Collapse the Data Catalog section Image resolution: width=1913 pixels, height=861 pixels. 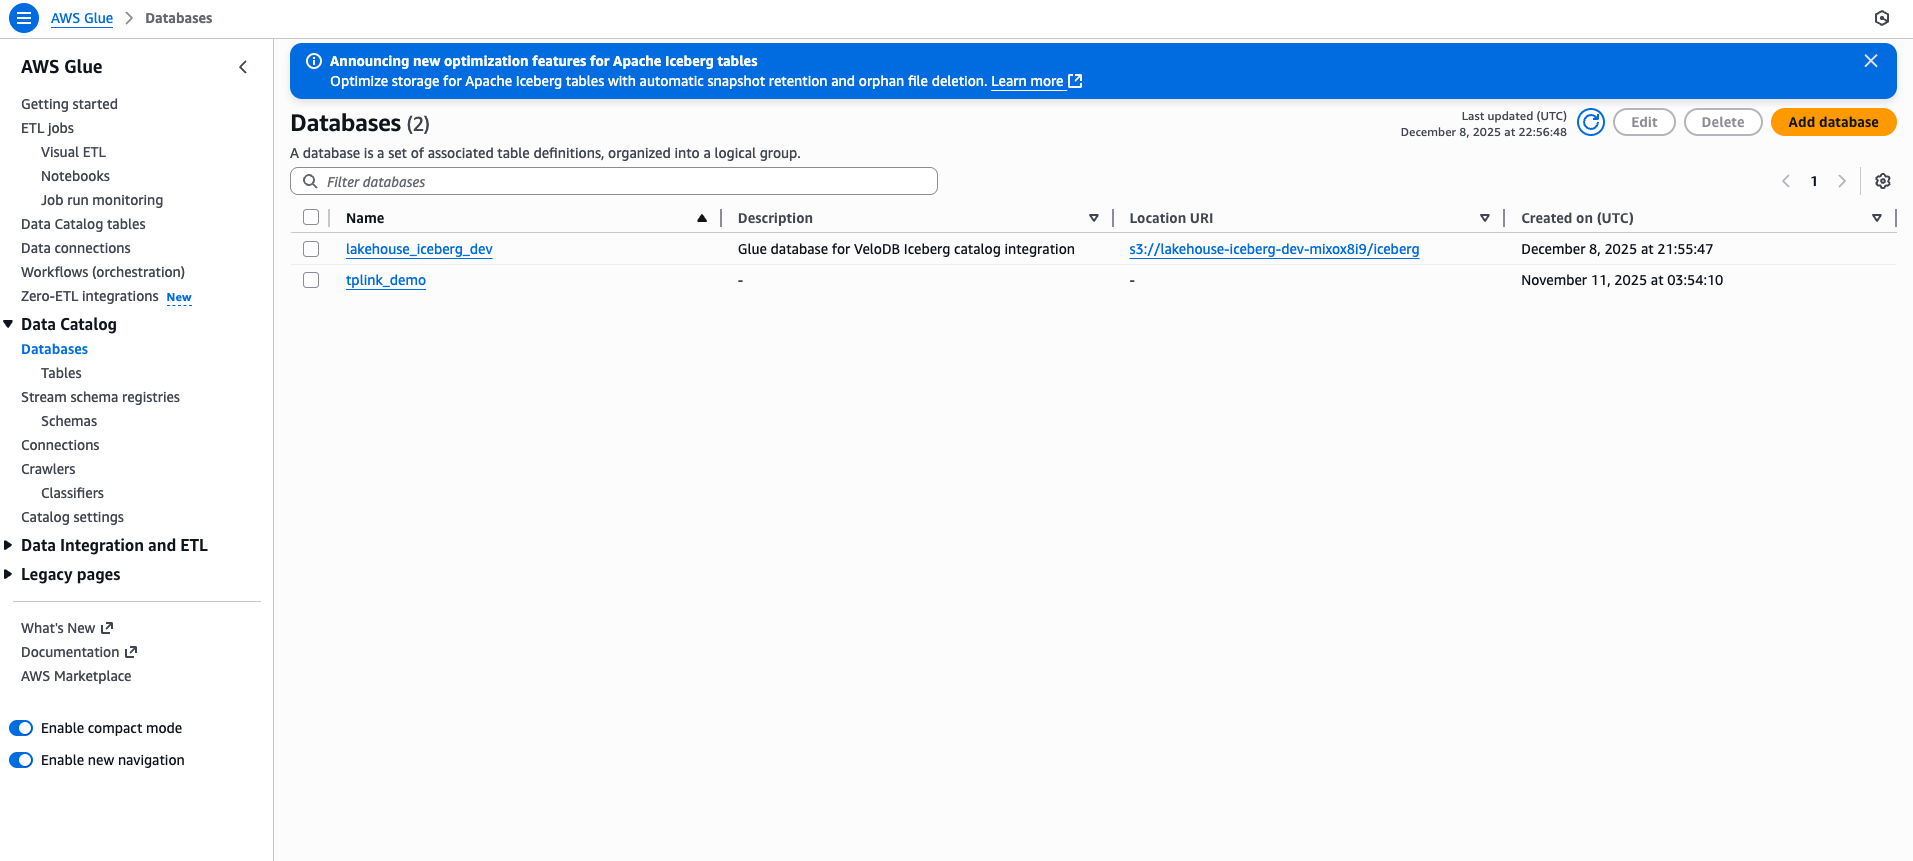8,324
